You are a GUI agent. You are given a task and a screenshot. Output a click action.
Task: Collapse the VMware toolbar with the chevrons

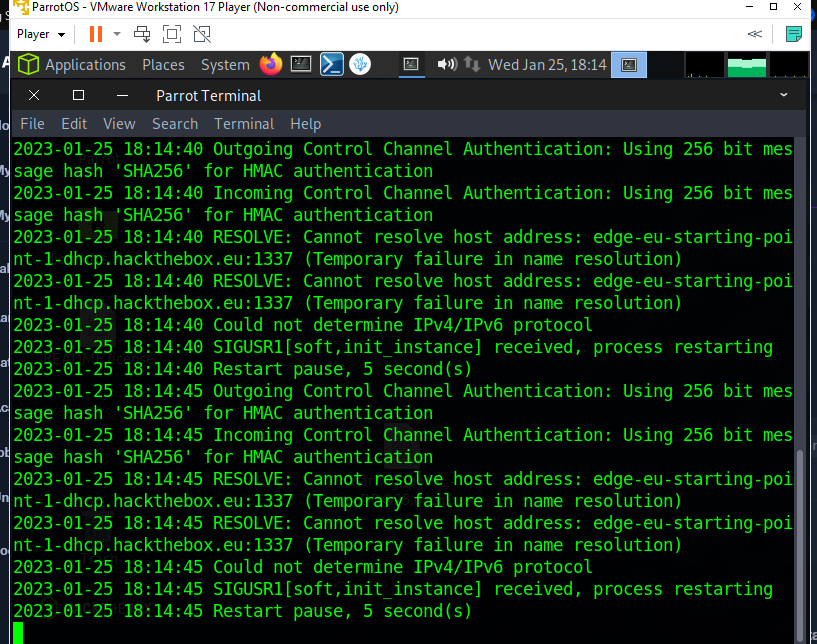pyautogui.click(x=754, y=33)
